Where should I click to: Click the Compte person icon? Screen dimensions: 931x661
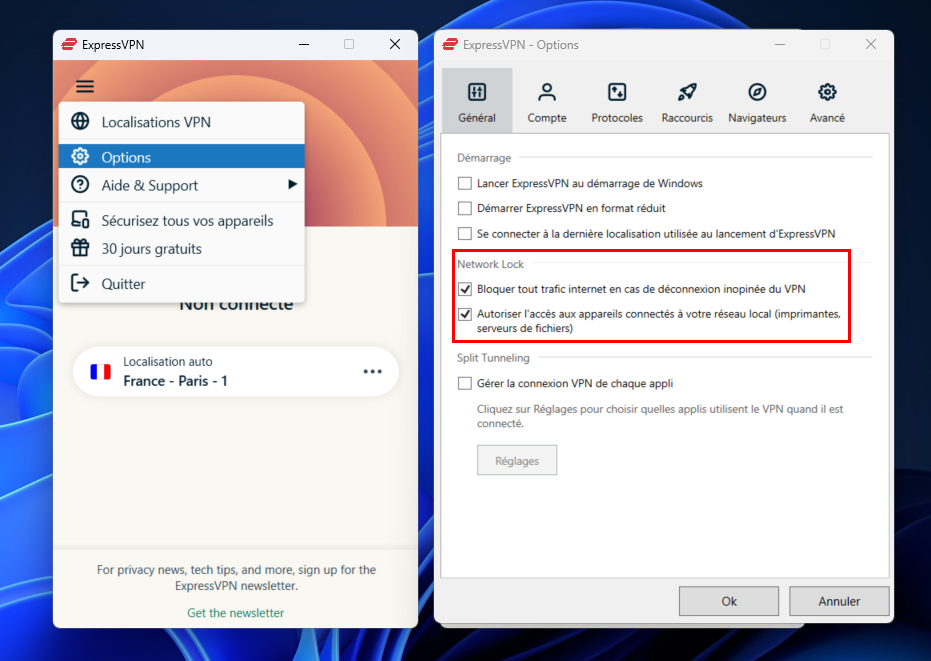tap(547, 92)
